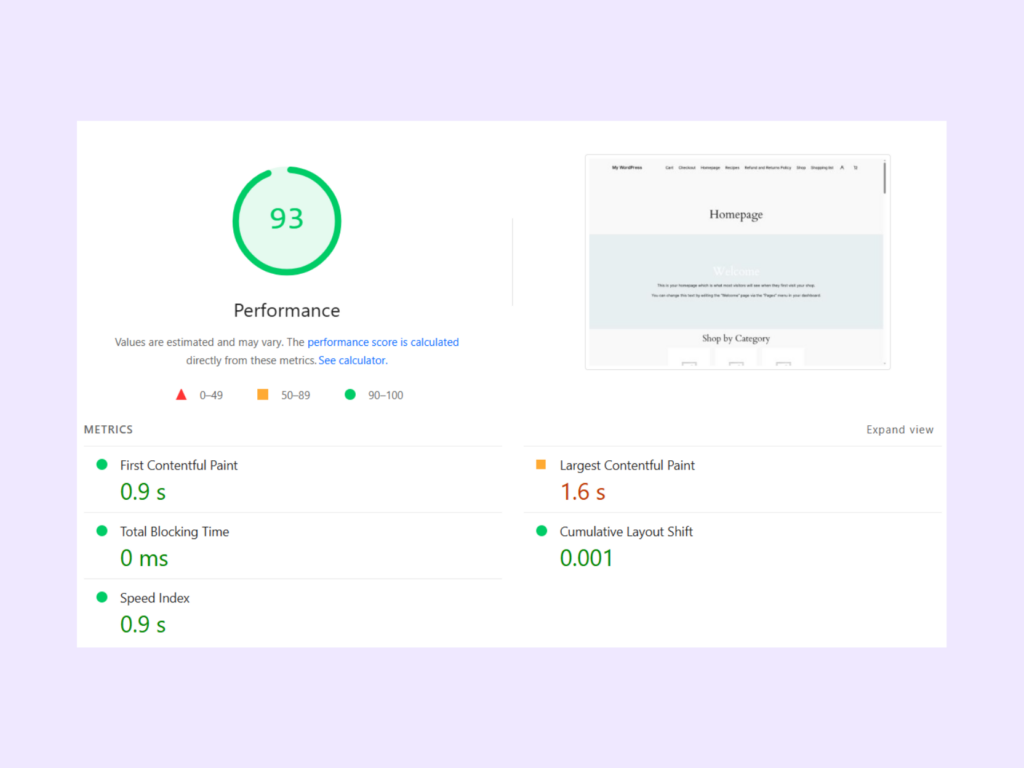Click the cart icon in the site preview
The height and width of the screenshot is (768, 1024).
[x=856, y=168]
